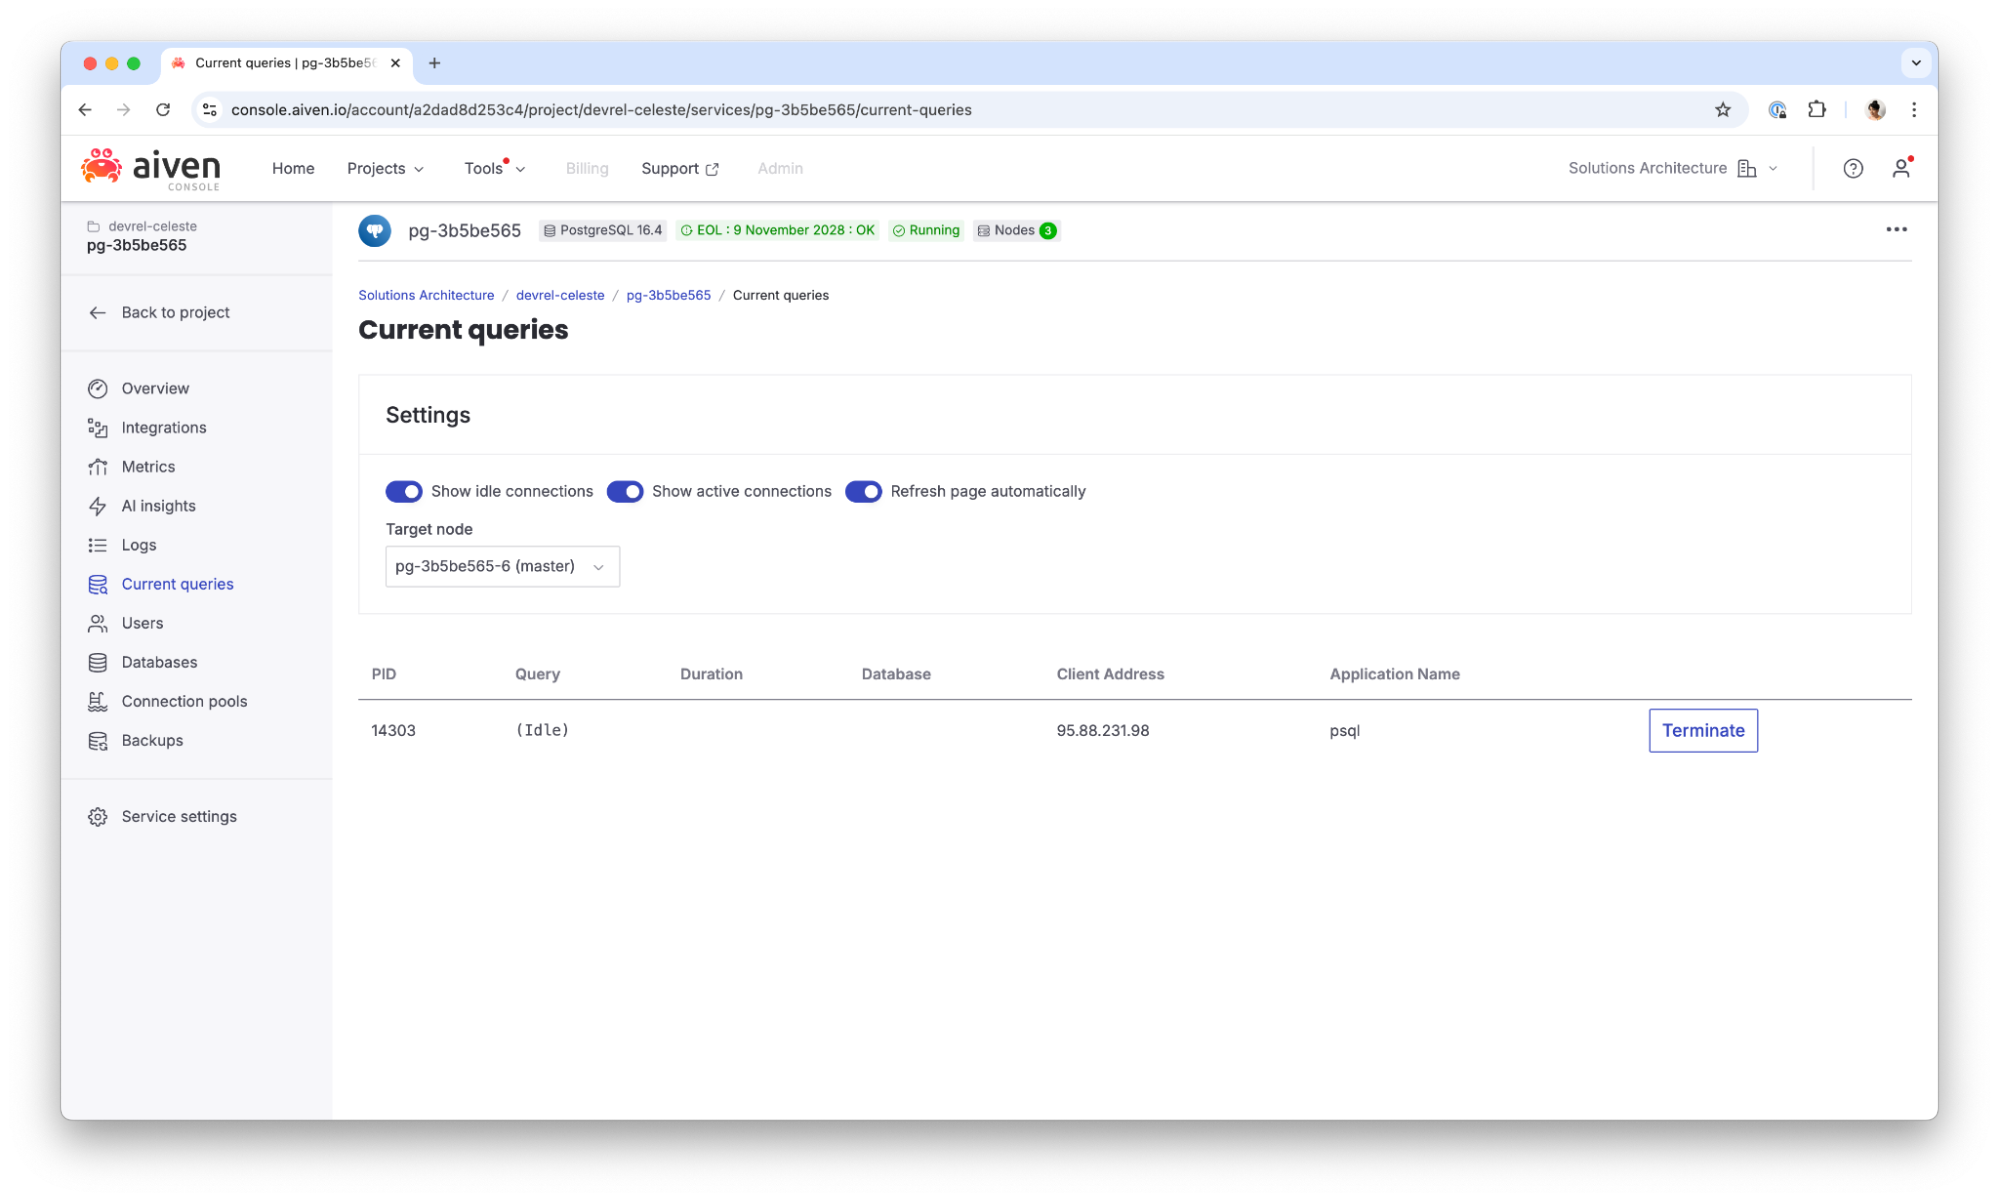Open Admin in top navigation
This screenshot has height=1201, width=1999.
click(x=780, y=169)
